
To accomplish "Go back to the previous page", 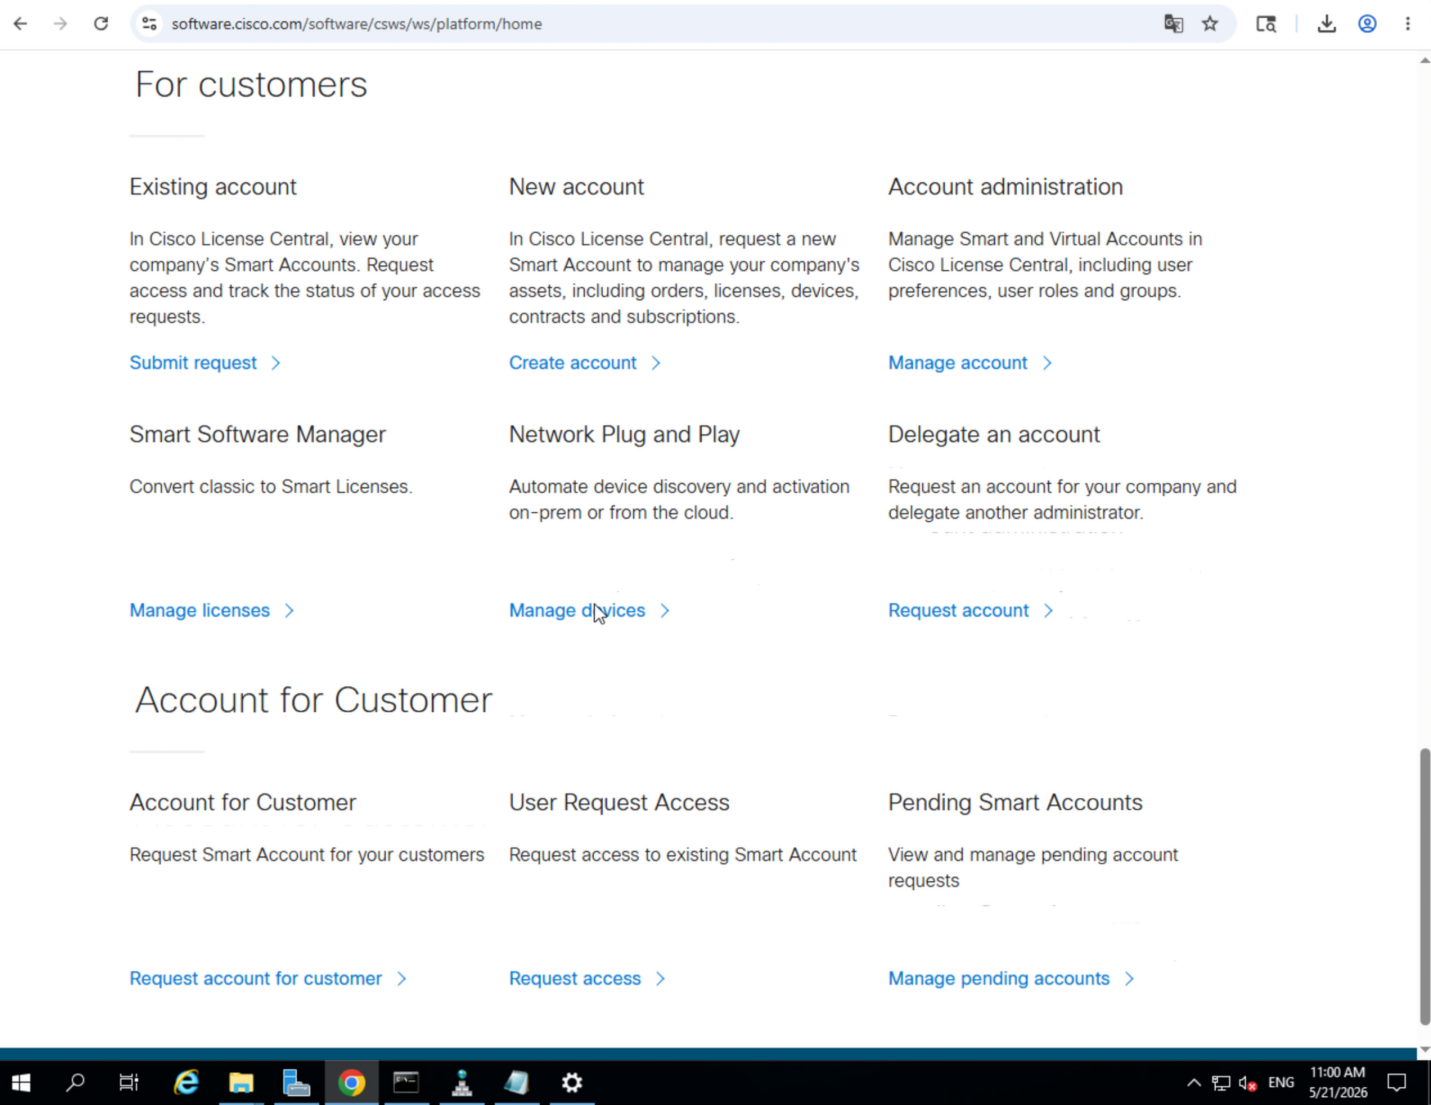I will tap(20, 24).
